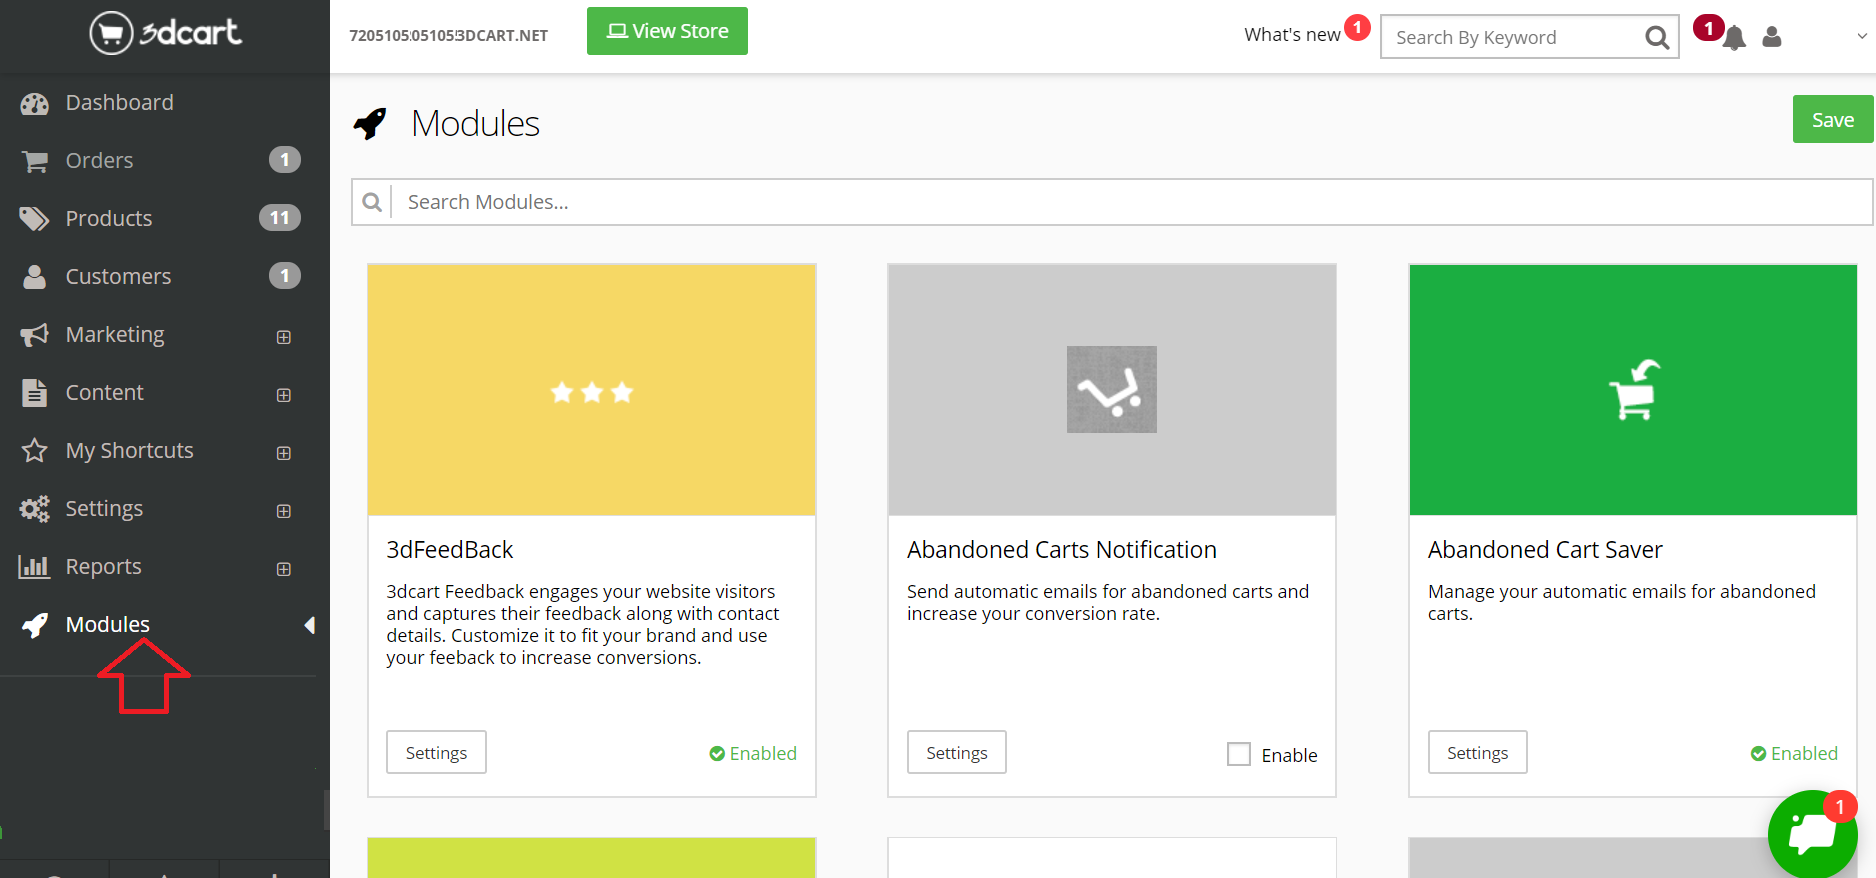Open Settings for 3dFeedBack
This screenshot has height=878, width=1876.
[436, 752]
